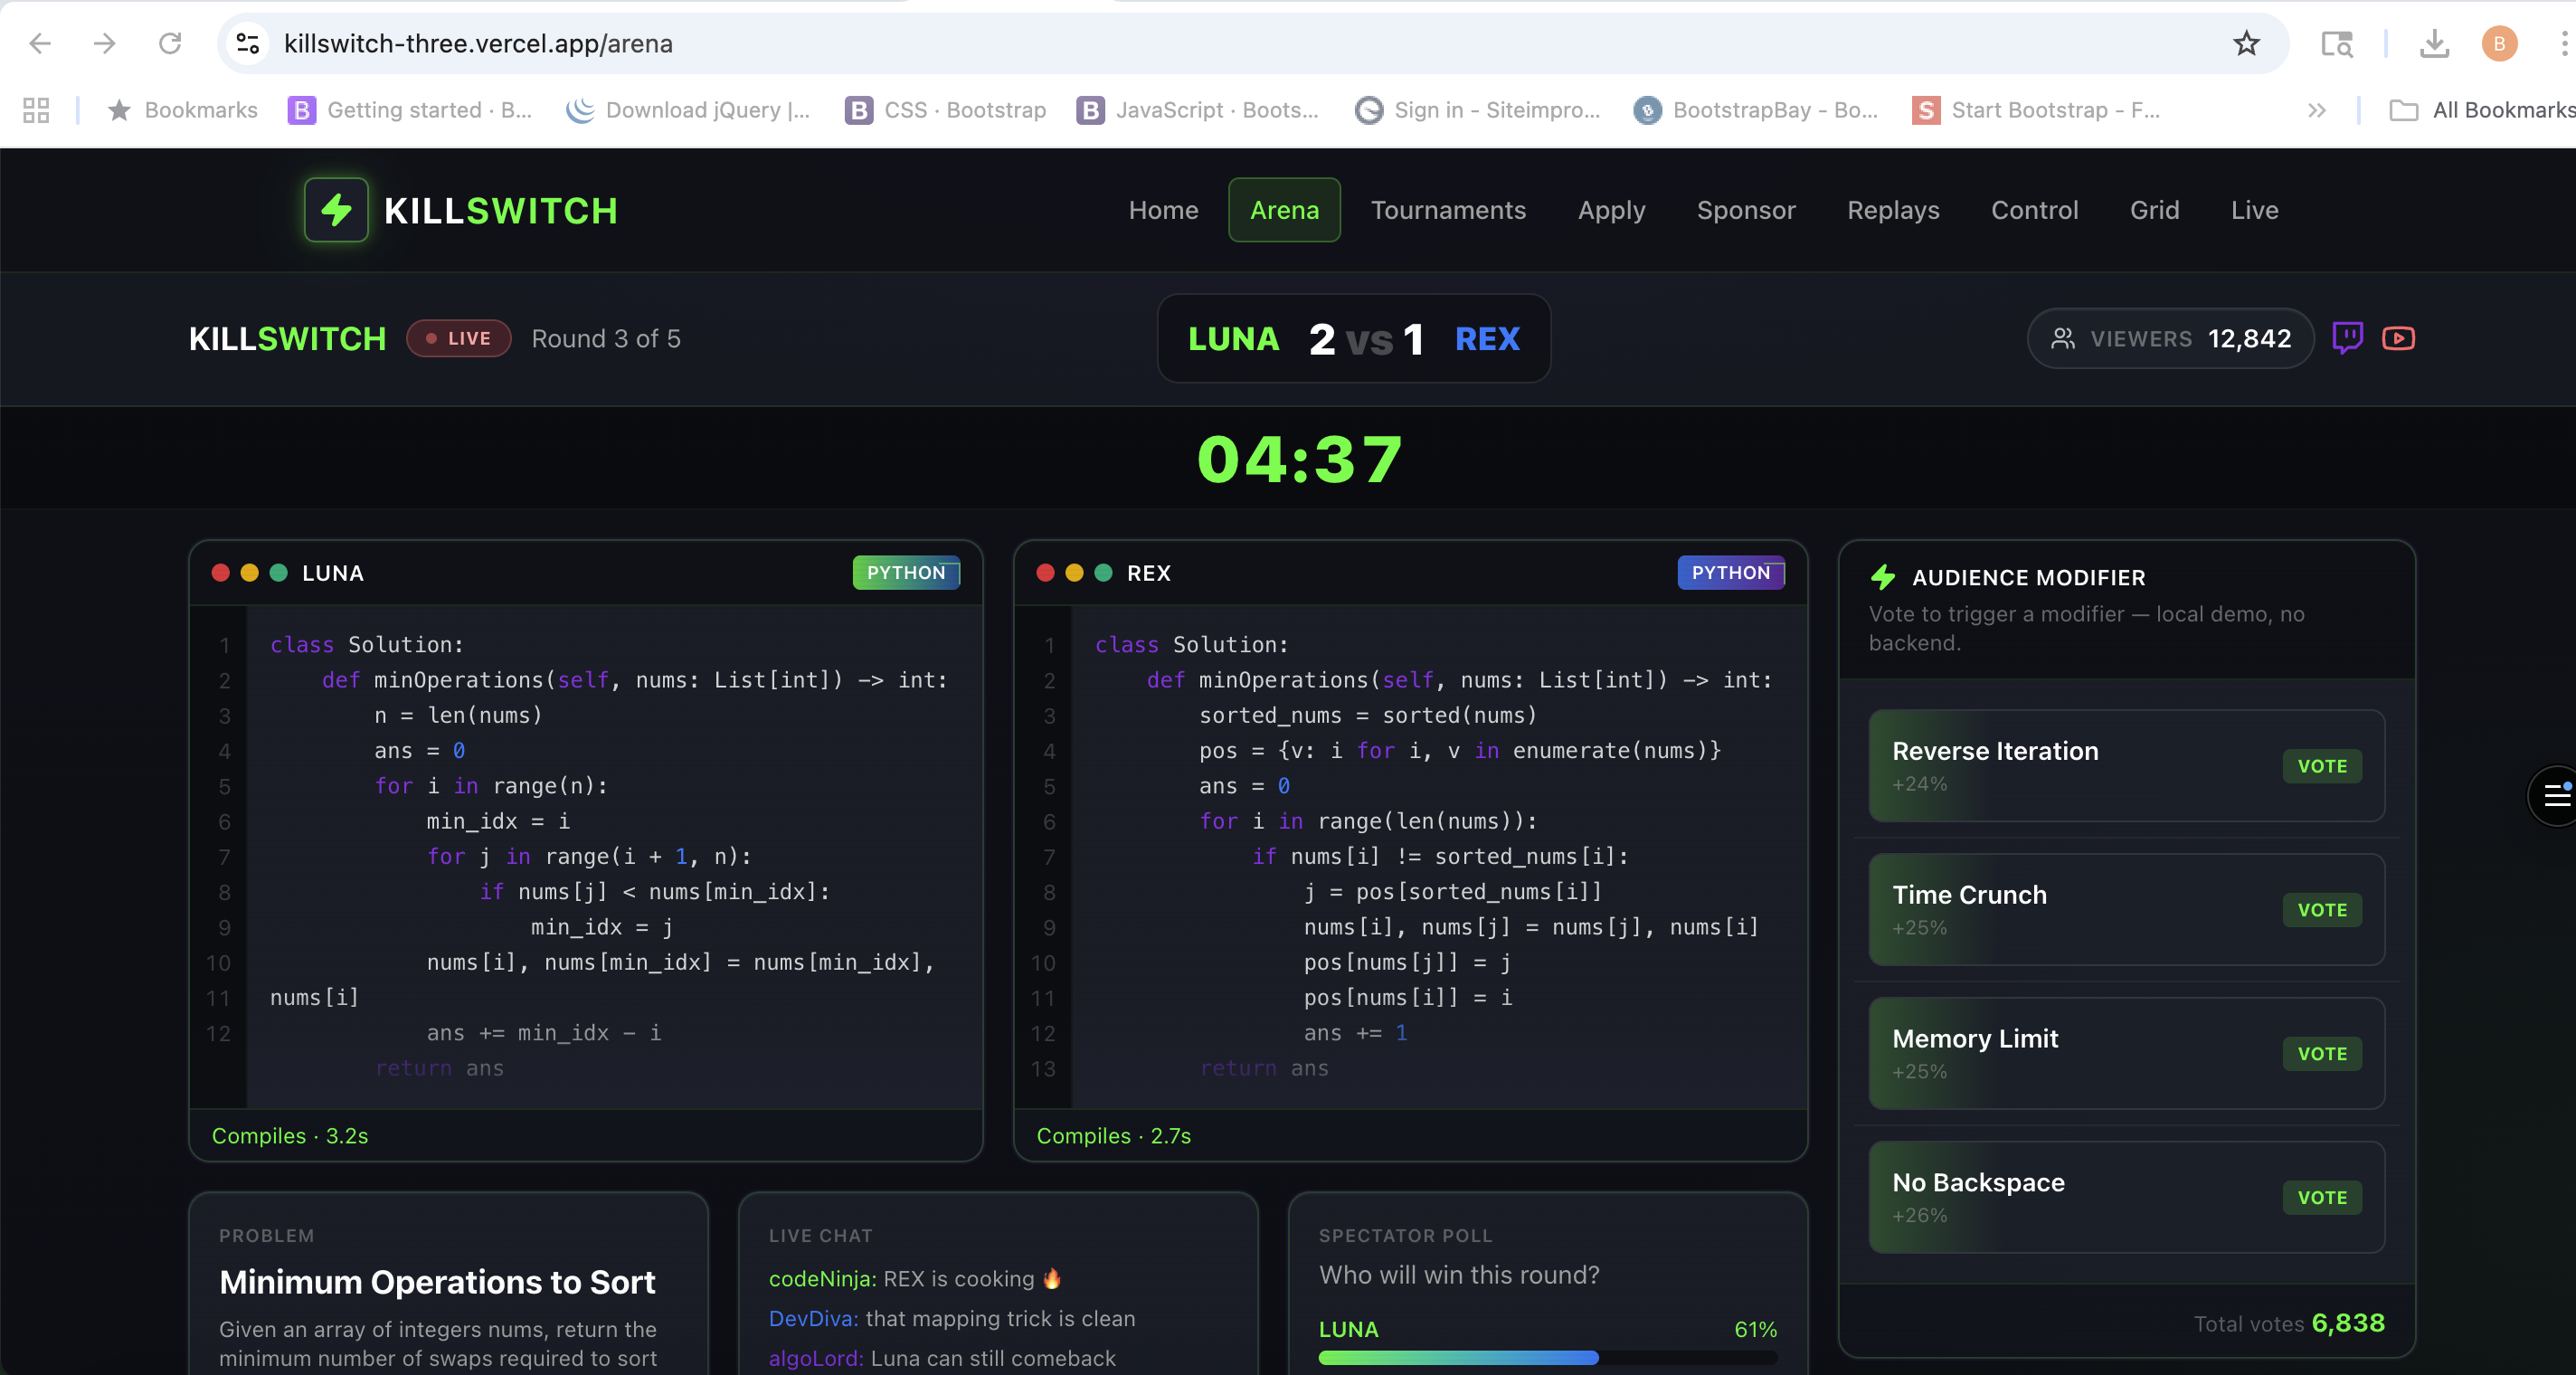Reload the page with the refresh icon
This screenshot has width=2576, height=1375.
pos(170,43)
